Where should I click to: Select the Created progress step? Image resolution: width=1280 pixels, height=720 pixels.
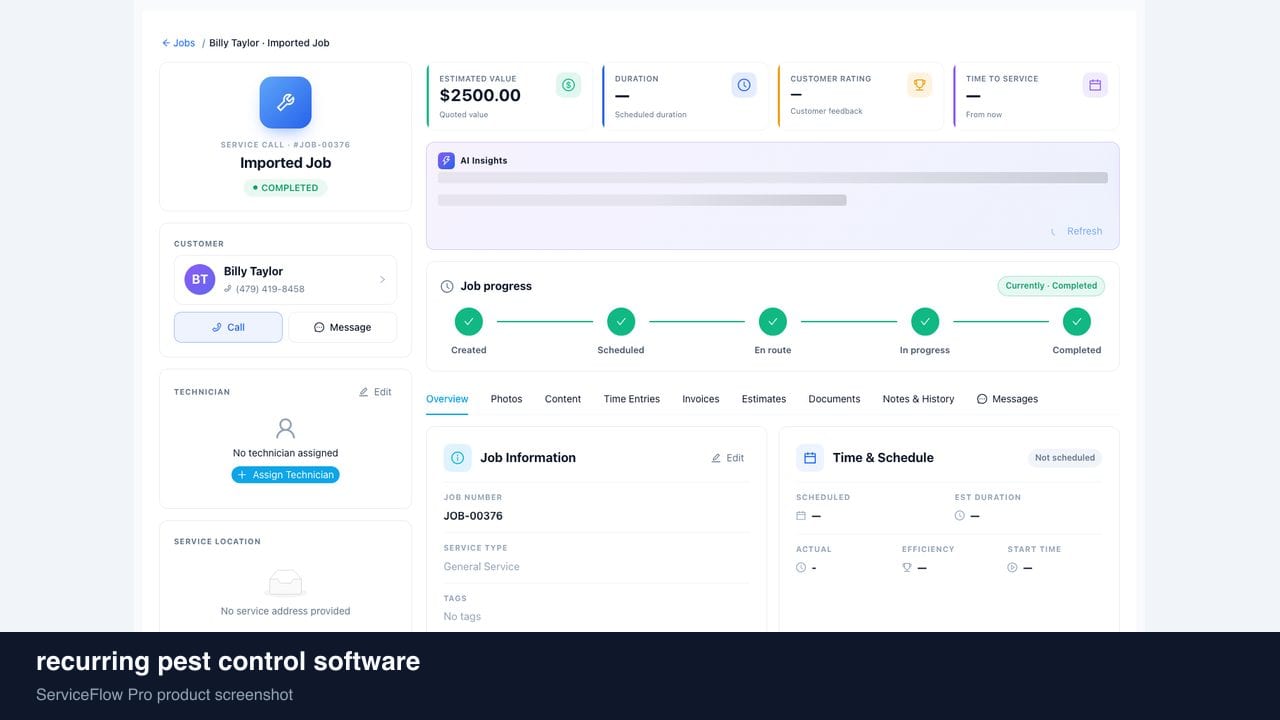tap(468, 321)
